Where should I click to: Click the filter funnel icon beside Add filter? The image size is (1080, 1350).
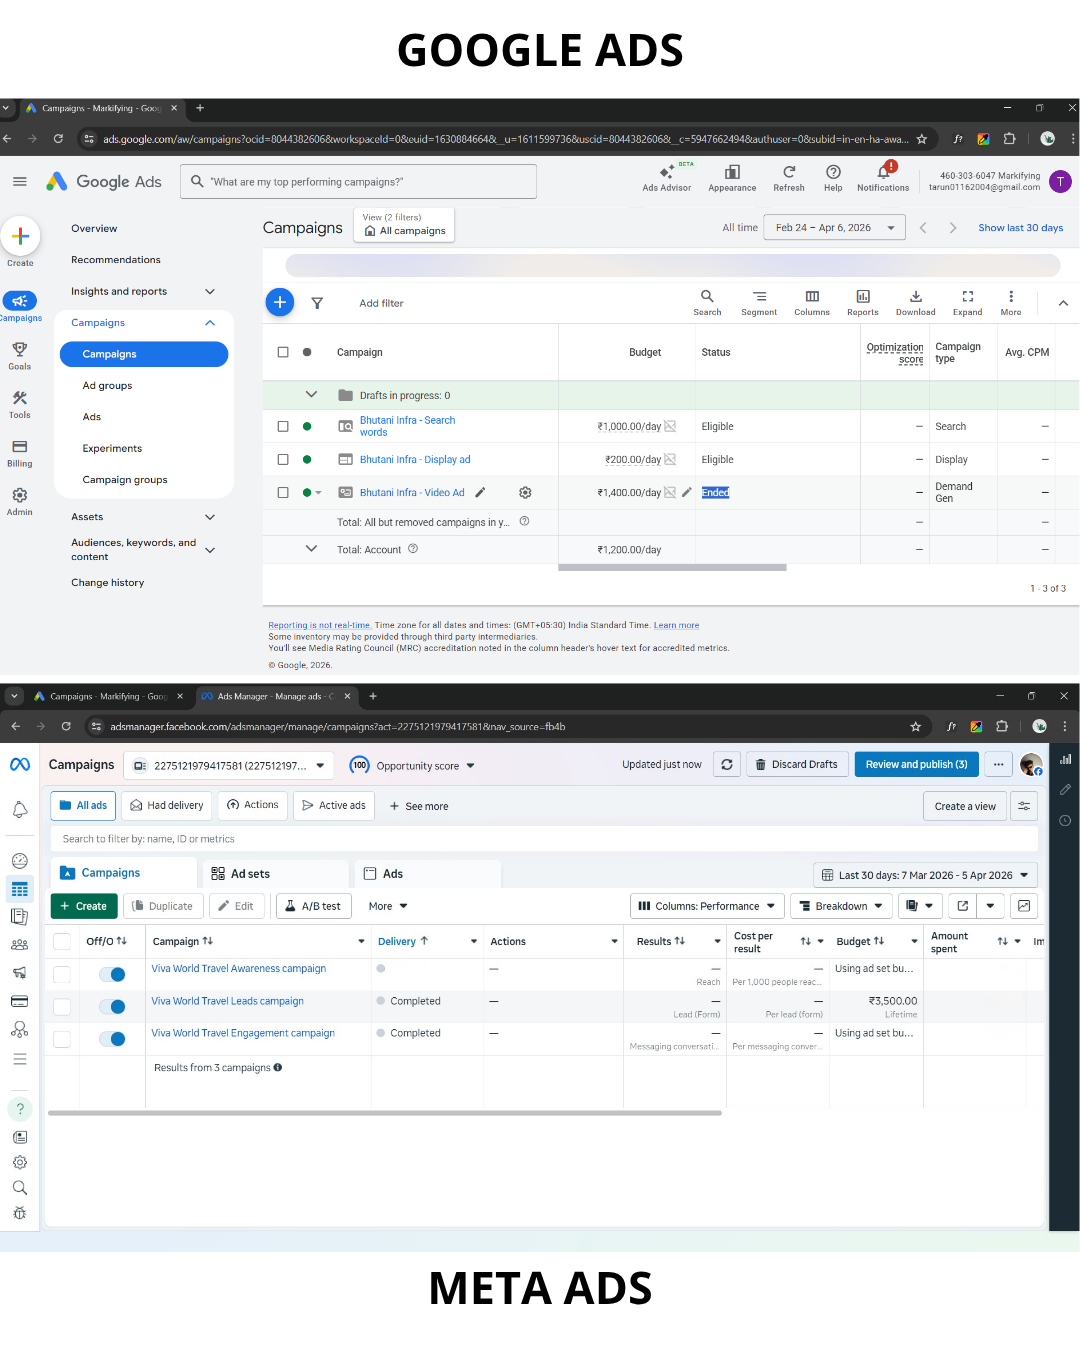317,303
